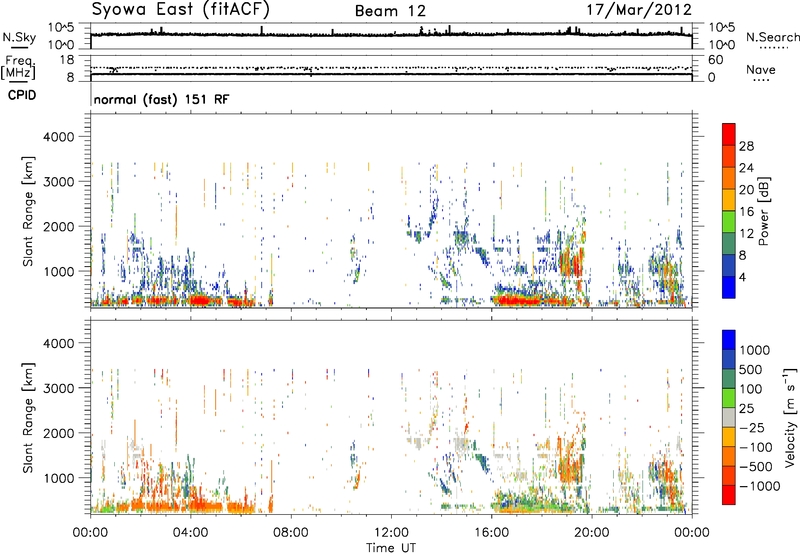Click the 'Time UT' axis label

[x=391, y=548]
